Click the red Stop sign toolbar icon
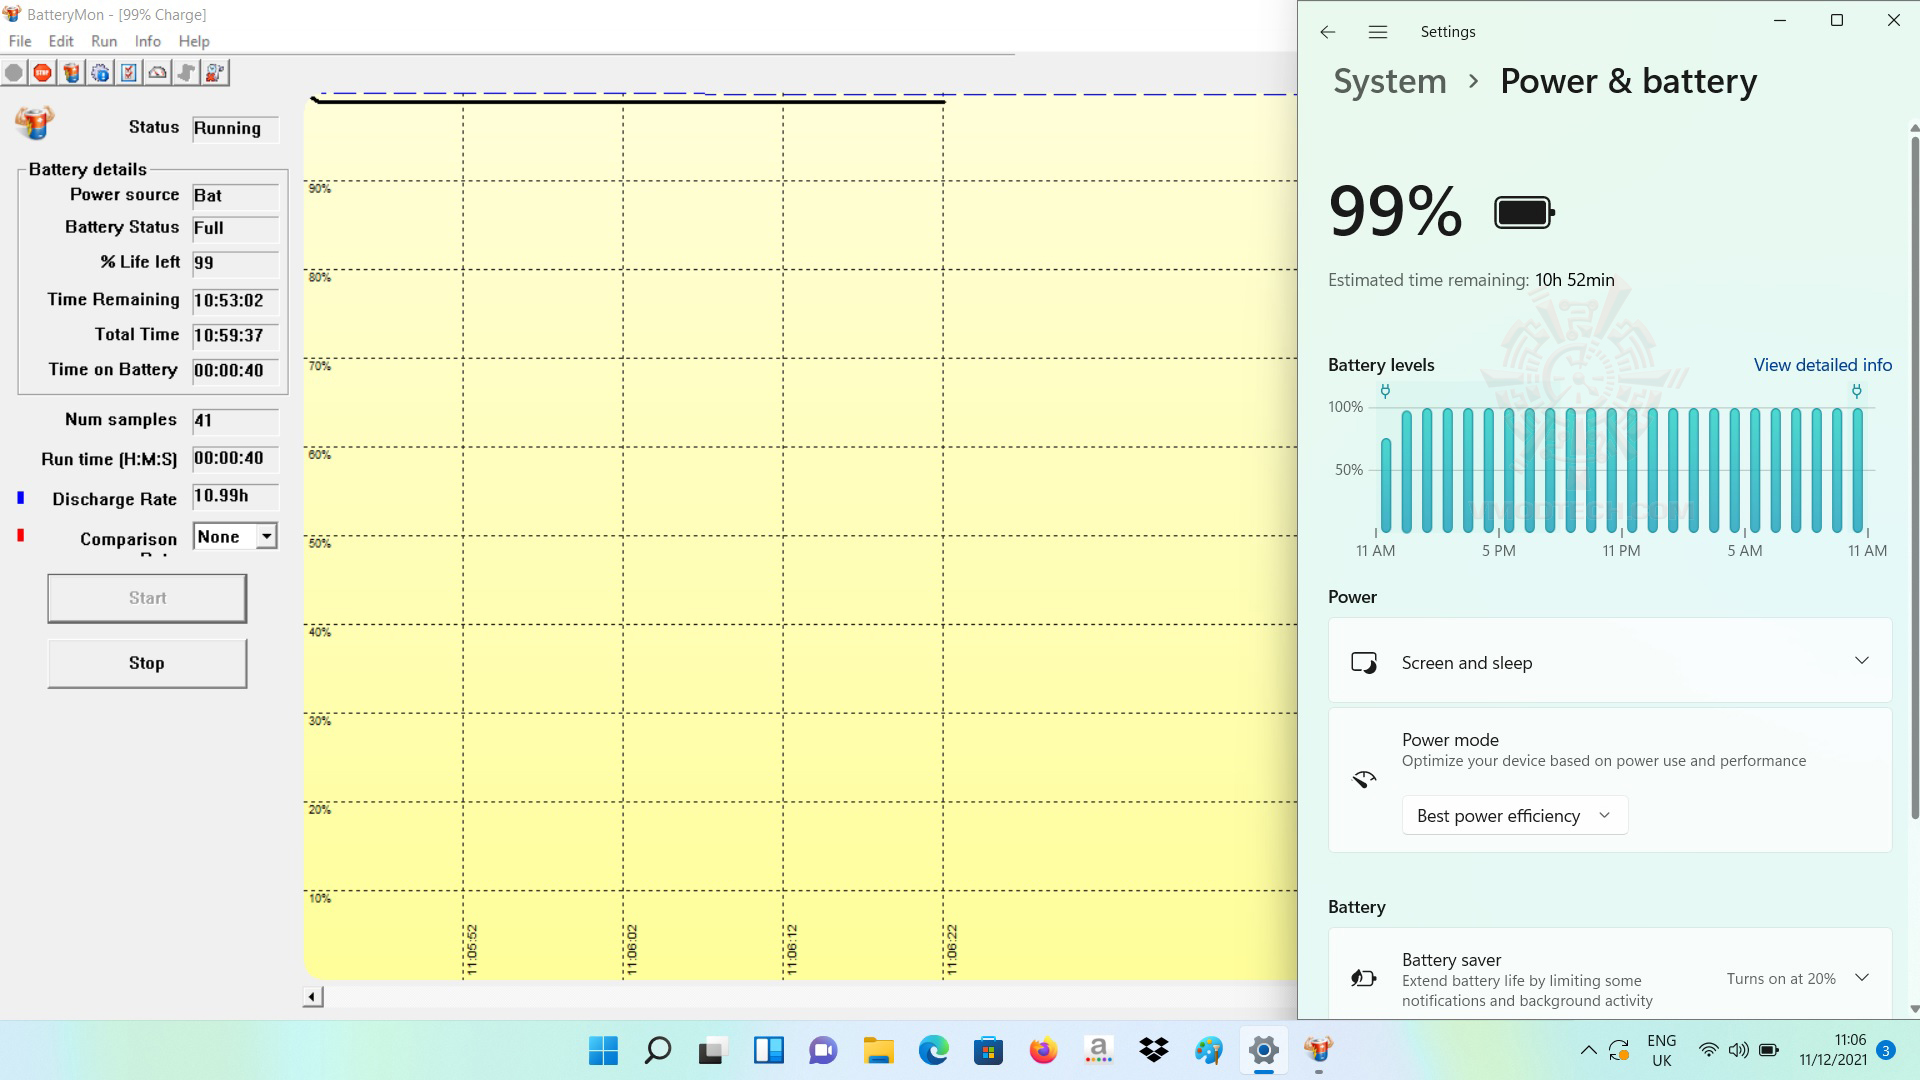This screenshot has width=1920, height=1080. [x=42, y=73]
